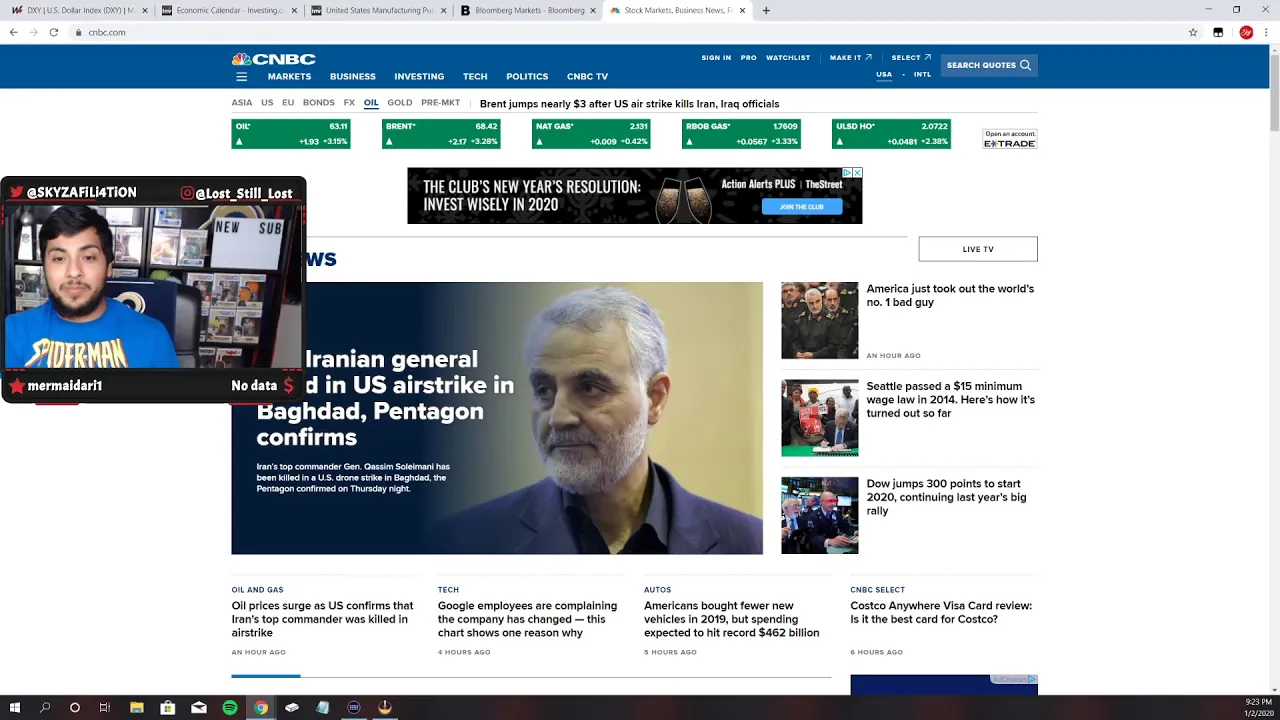Image resolution: width=1280 pixels, height=720 pixels.
Task: Open the ULSD HO quote tile
Action: [891, 134]
